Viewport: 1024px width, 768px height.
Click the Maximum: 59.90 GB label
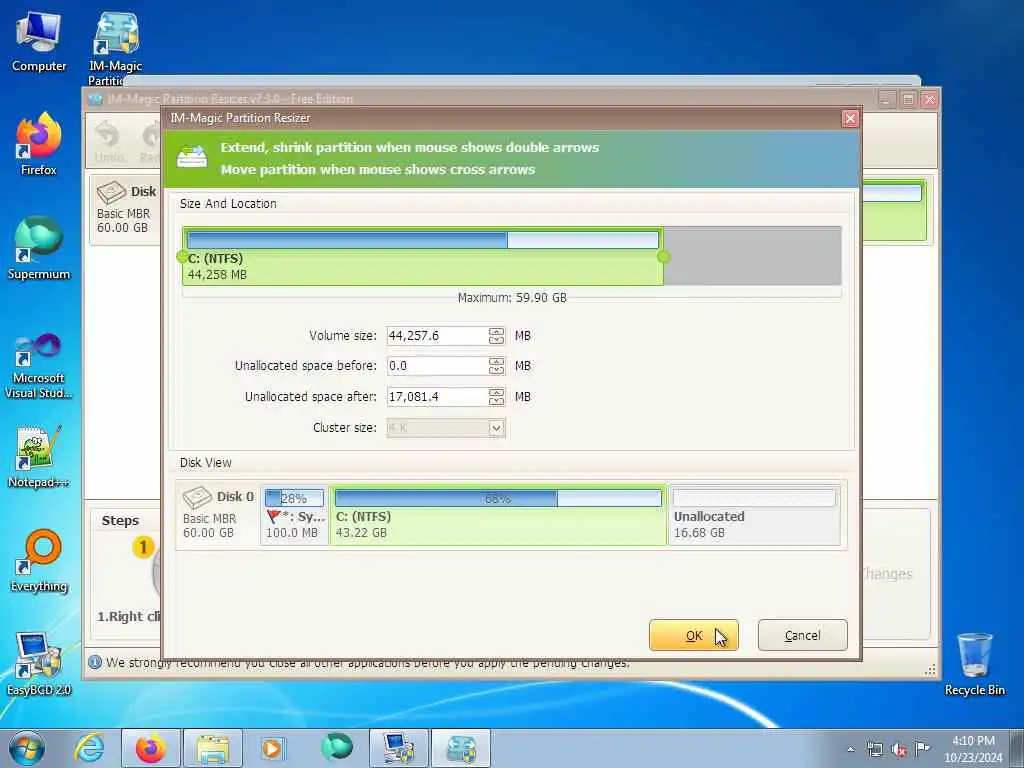(x=512, y=298)
